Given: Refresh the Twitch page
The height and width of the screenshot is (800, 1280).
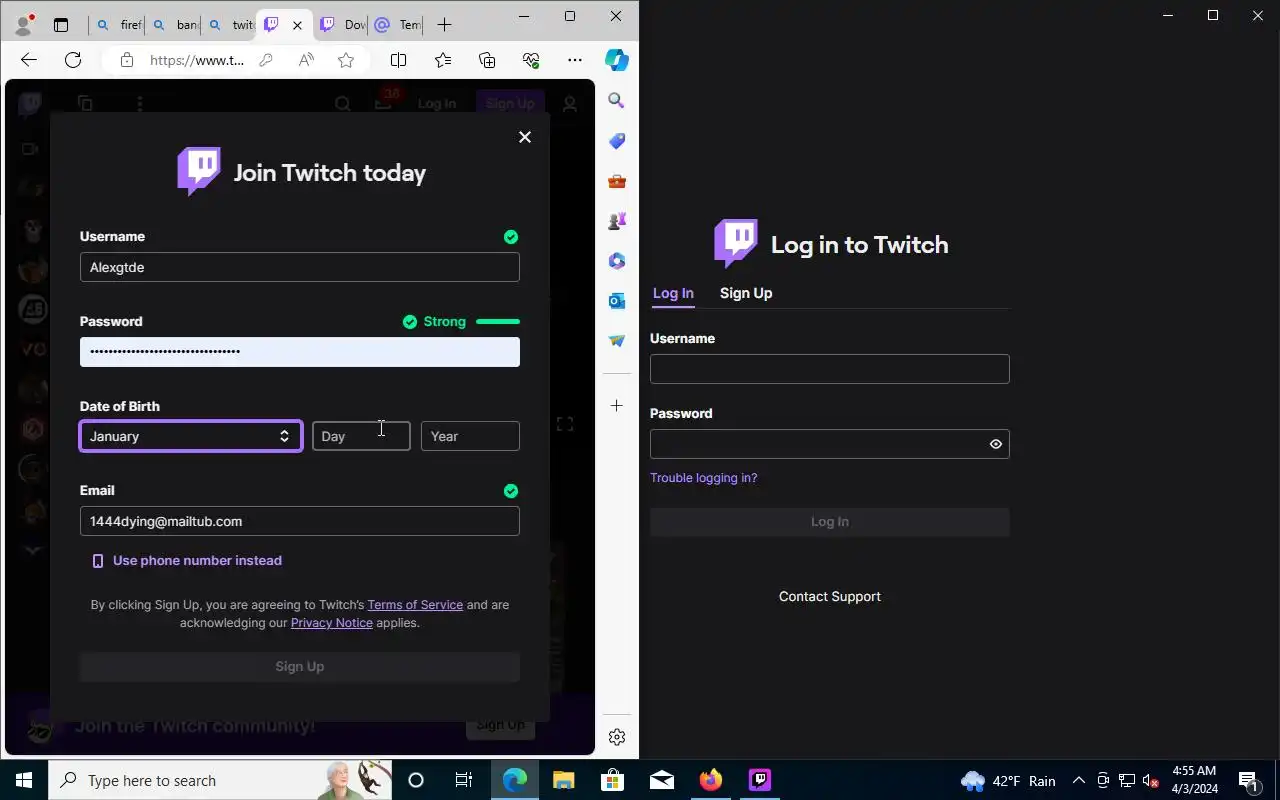Looking at the screenshot, I should click(73, 60).
